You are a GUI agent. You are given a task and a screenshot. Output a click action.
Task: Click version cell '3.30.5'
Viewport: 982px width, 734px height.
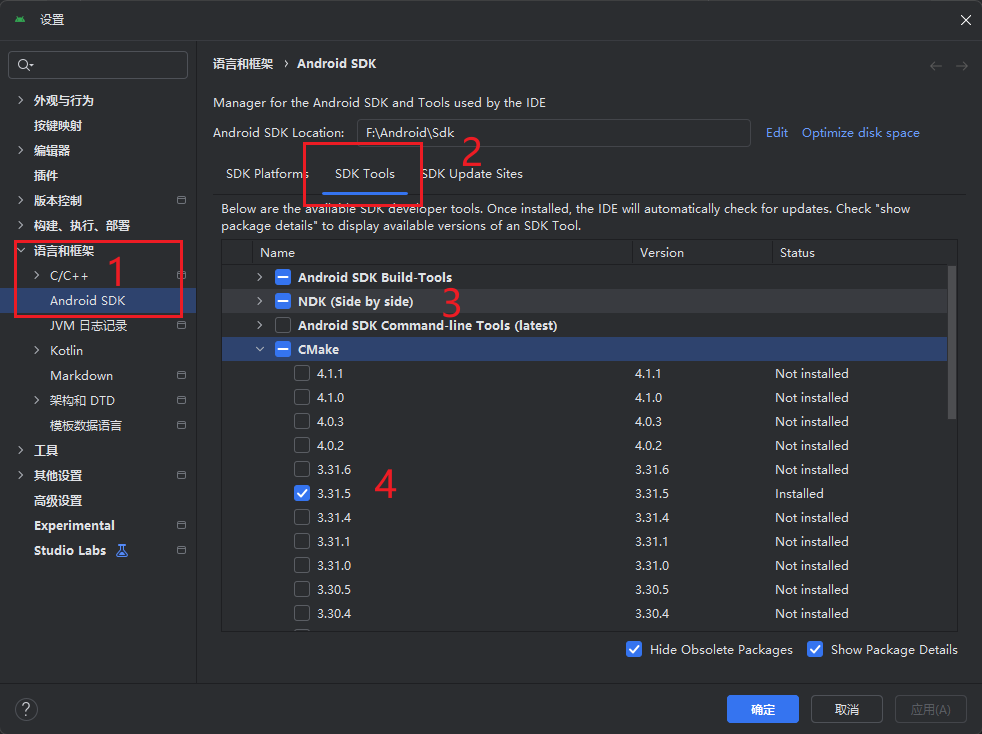[652, 589]
